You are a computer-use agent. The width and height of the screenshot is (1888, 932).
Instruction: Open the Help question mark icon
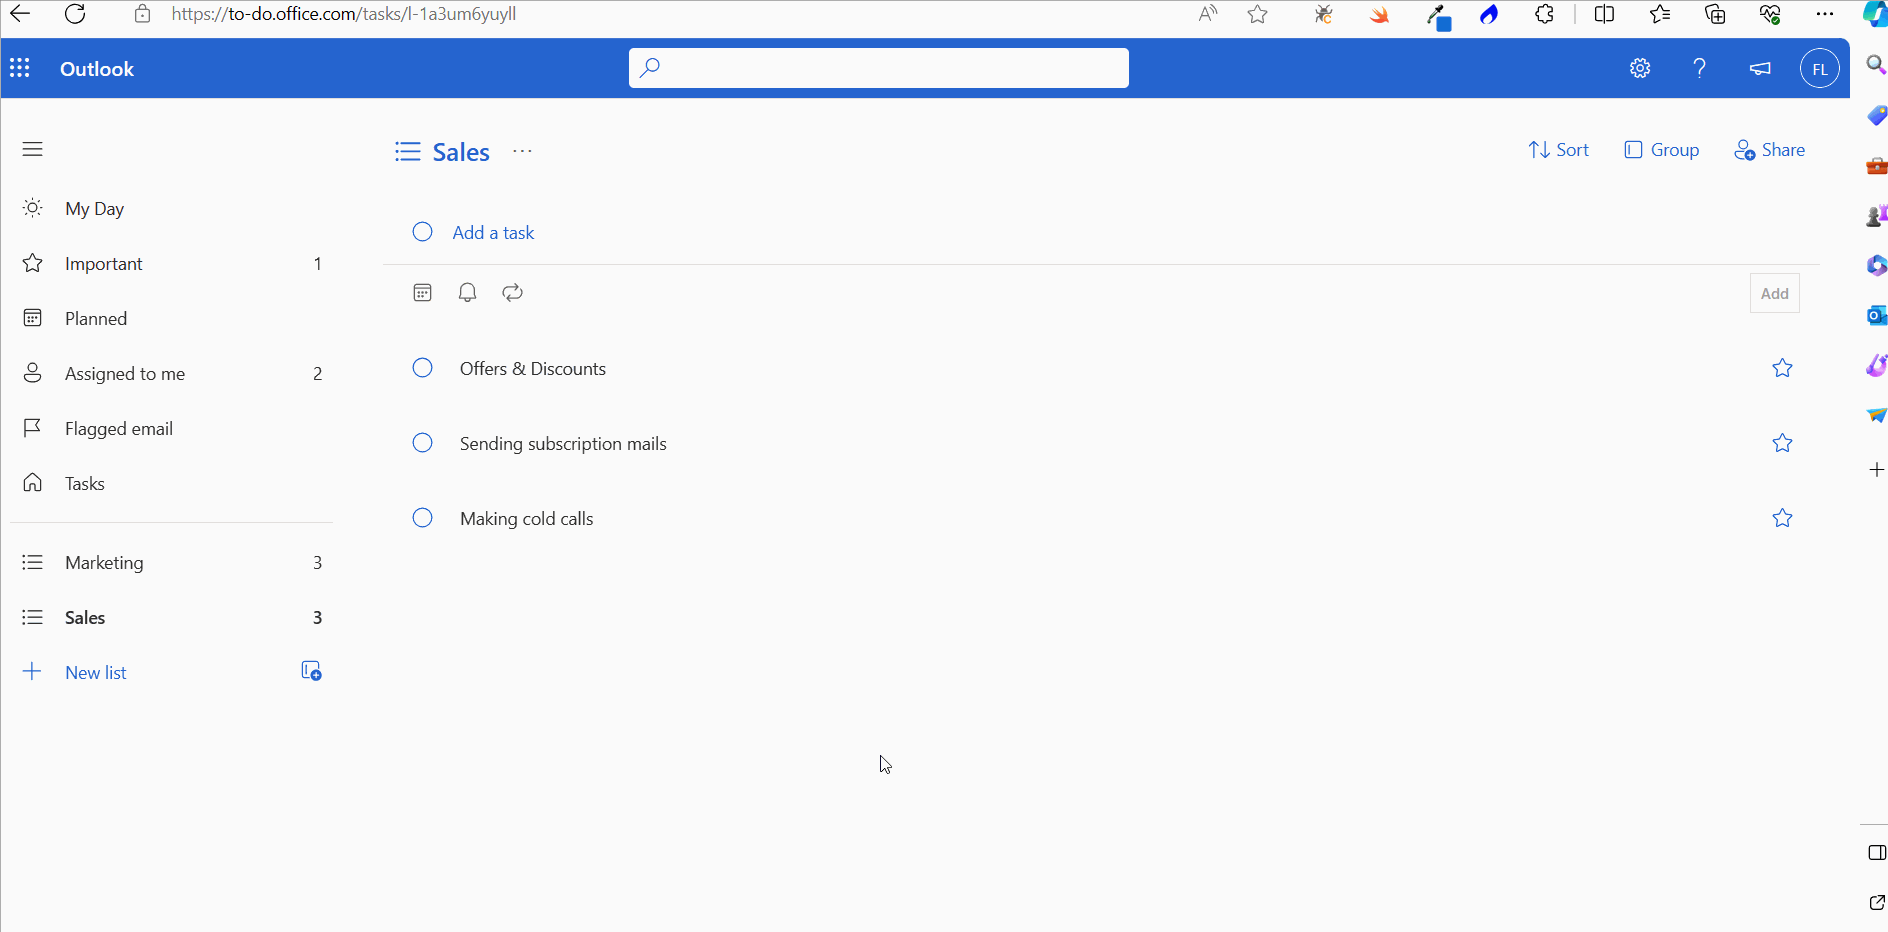tap(1699, 67)
